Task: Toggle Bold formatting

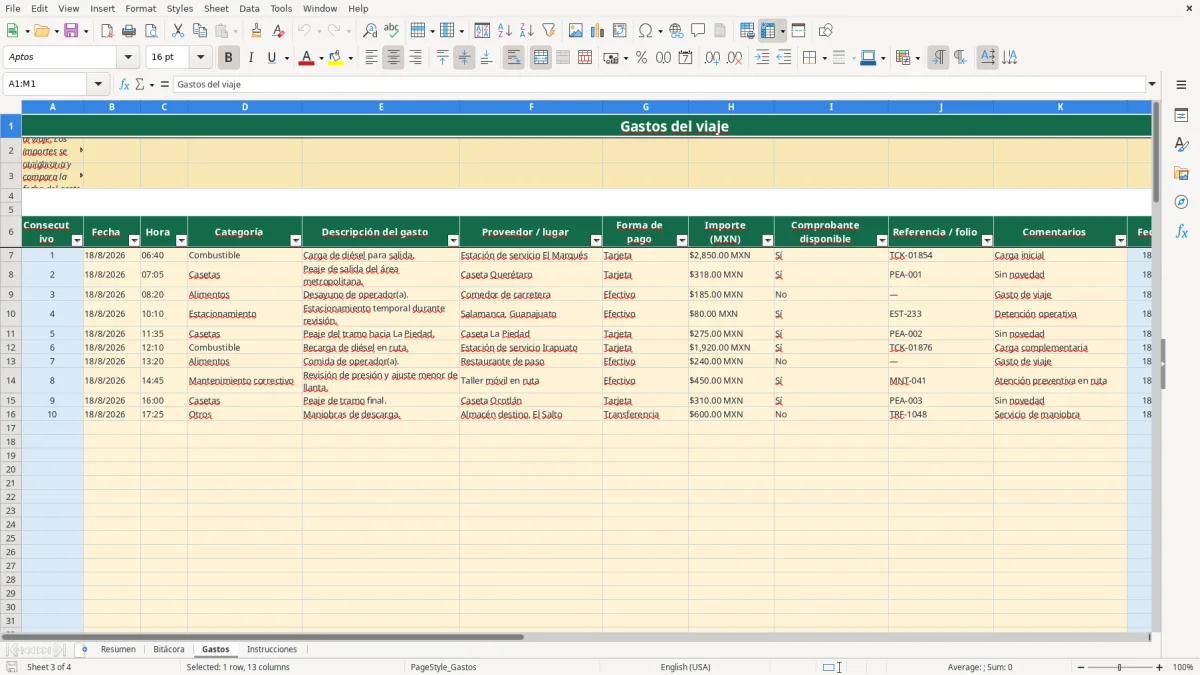Action: (x=228, y=58)
